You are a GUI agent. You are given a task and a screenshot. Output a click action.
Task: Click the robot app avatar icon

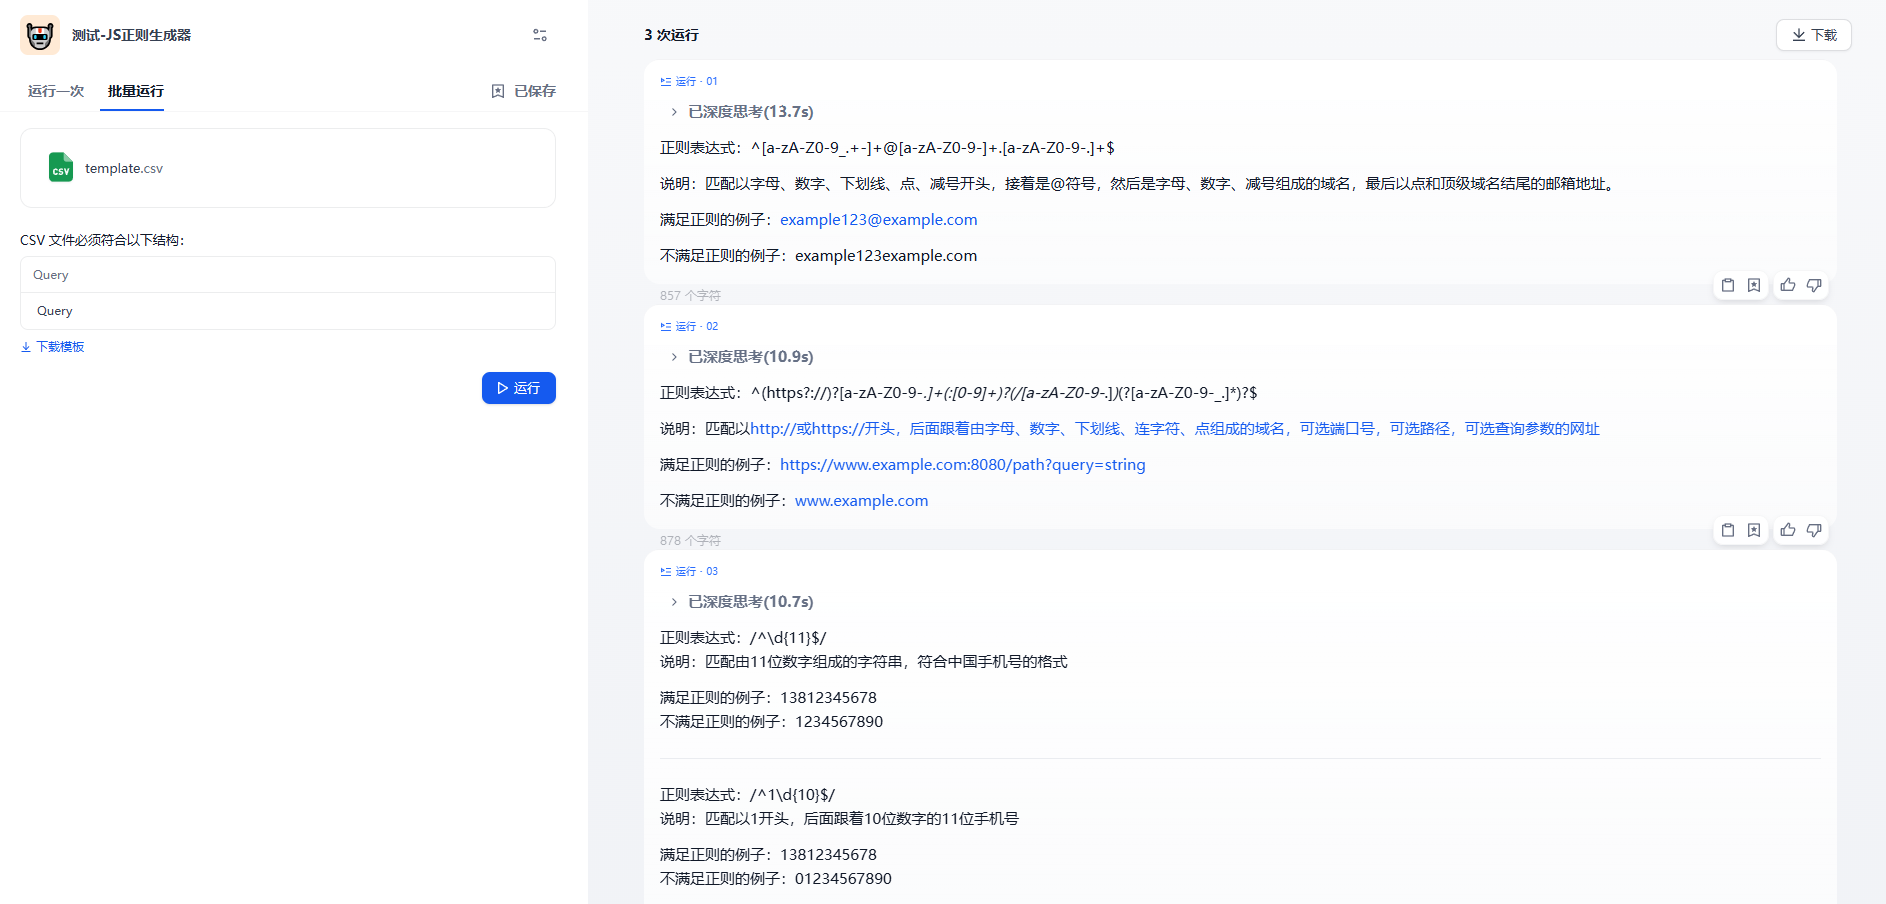click(x=40, y=35)
